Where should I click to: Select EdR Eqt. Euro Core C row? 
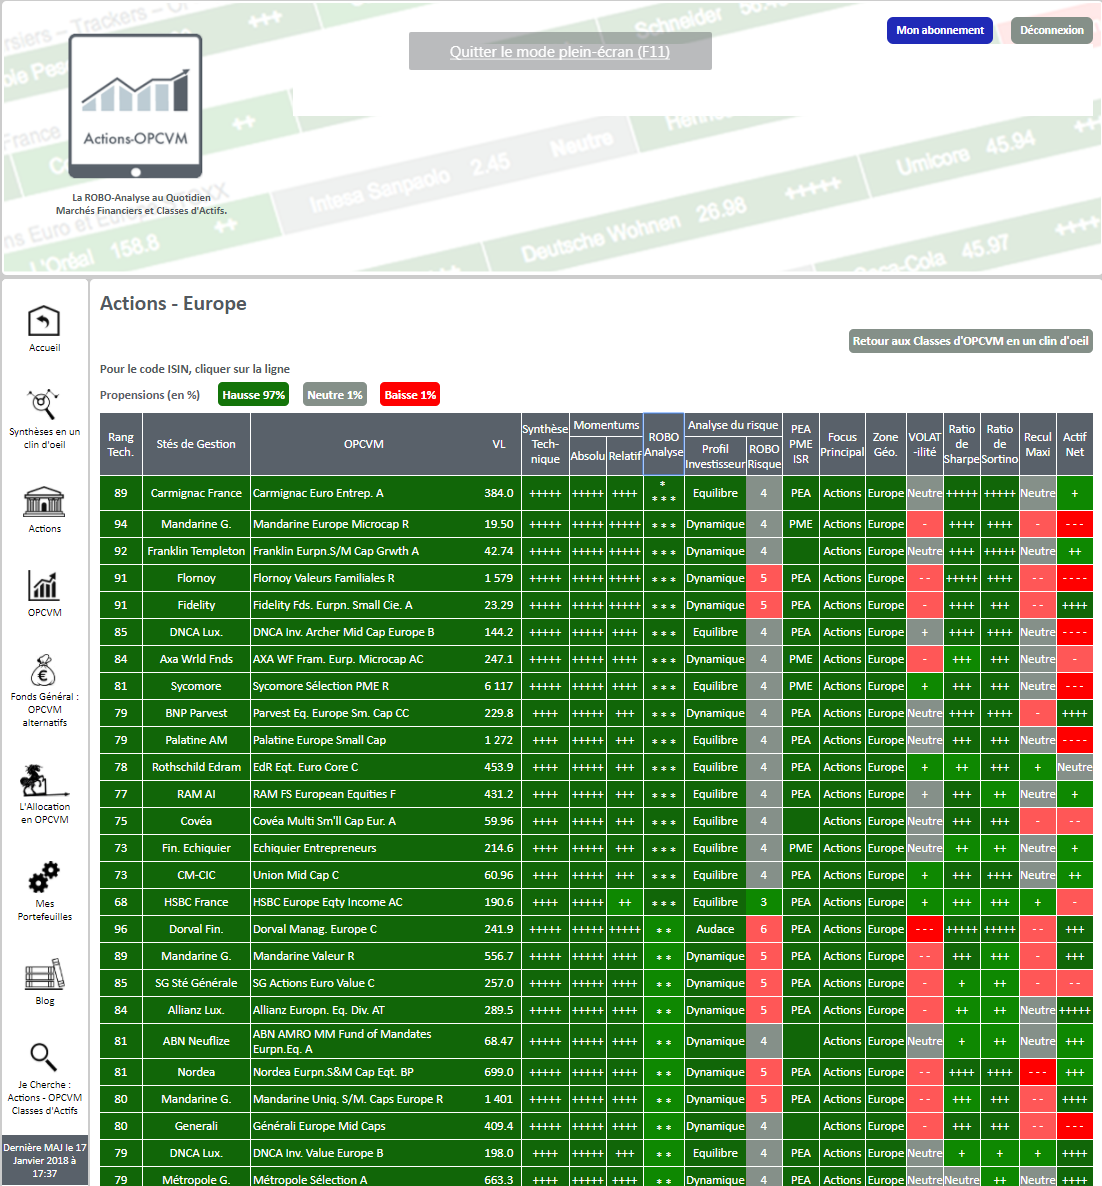click(596, 767)
